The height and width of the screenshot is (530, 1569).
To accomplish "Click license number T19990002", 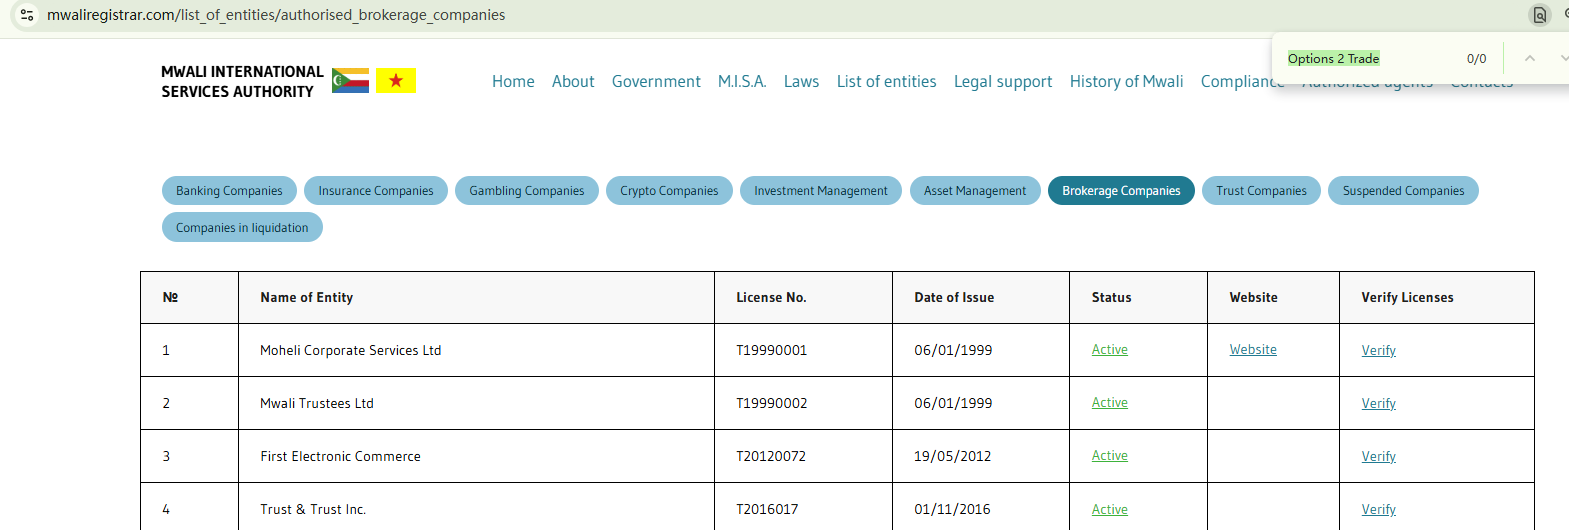I will tap(772, 404).
